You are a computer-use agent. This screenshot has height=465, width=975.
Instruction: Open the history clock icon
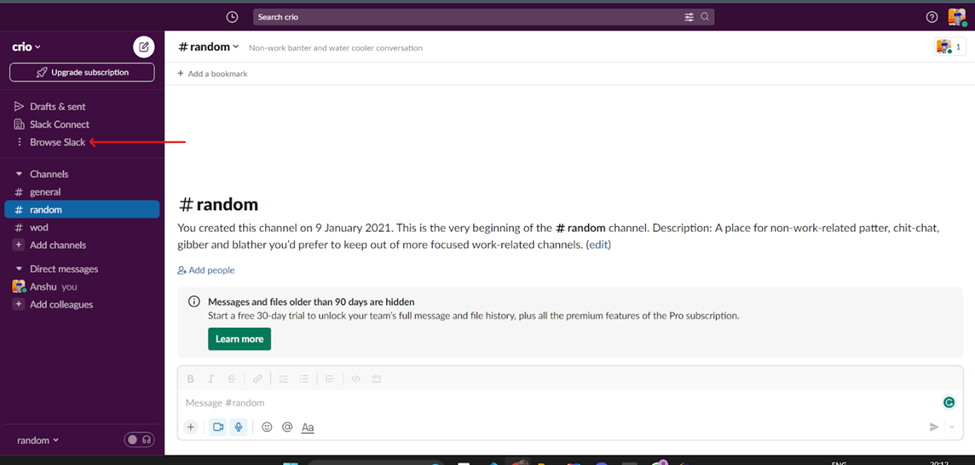point(232,17)
